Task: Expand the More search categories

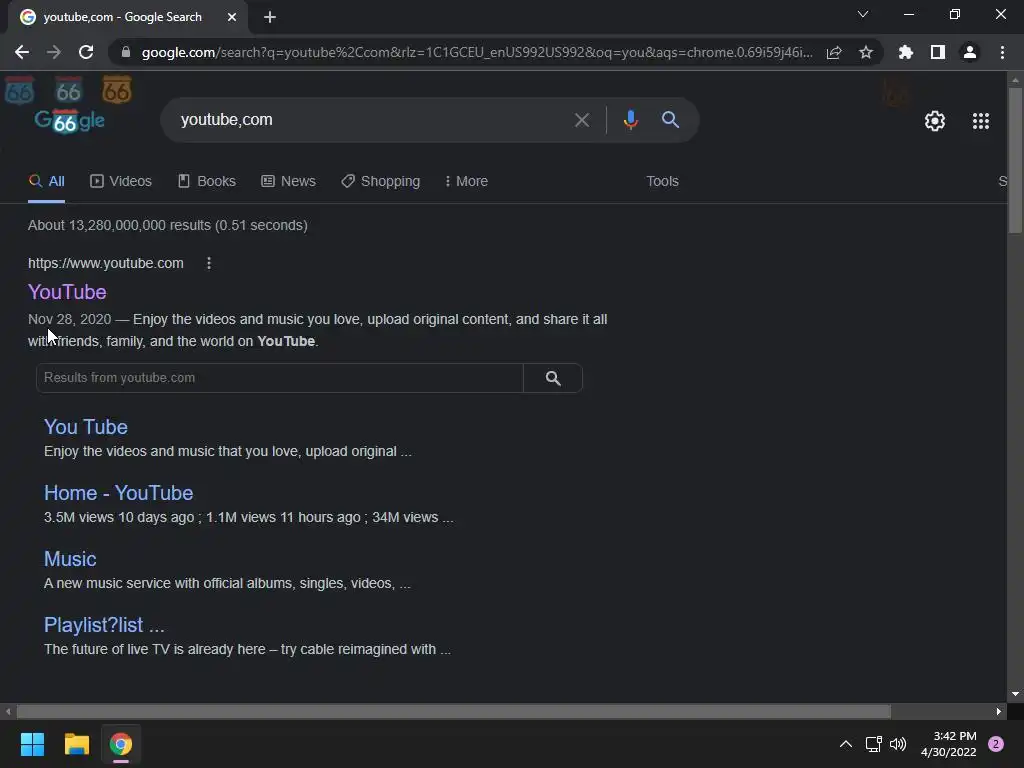Action: [466, 181]
